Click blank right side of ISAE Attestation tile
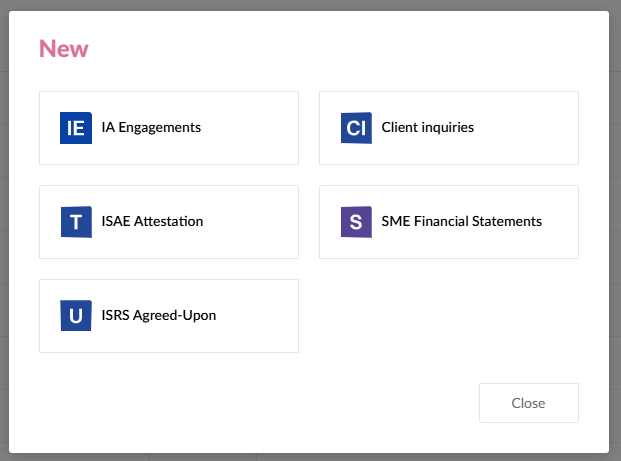 coord(258,222)
